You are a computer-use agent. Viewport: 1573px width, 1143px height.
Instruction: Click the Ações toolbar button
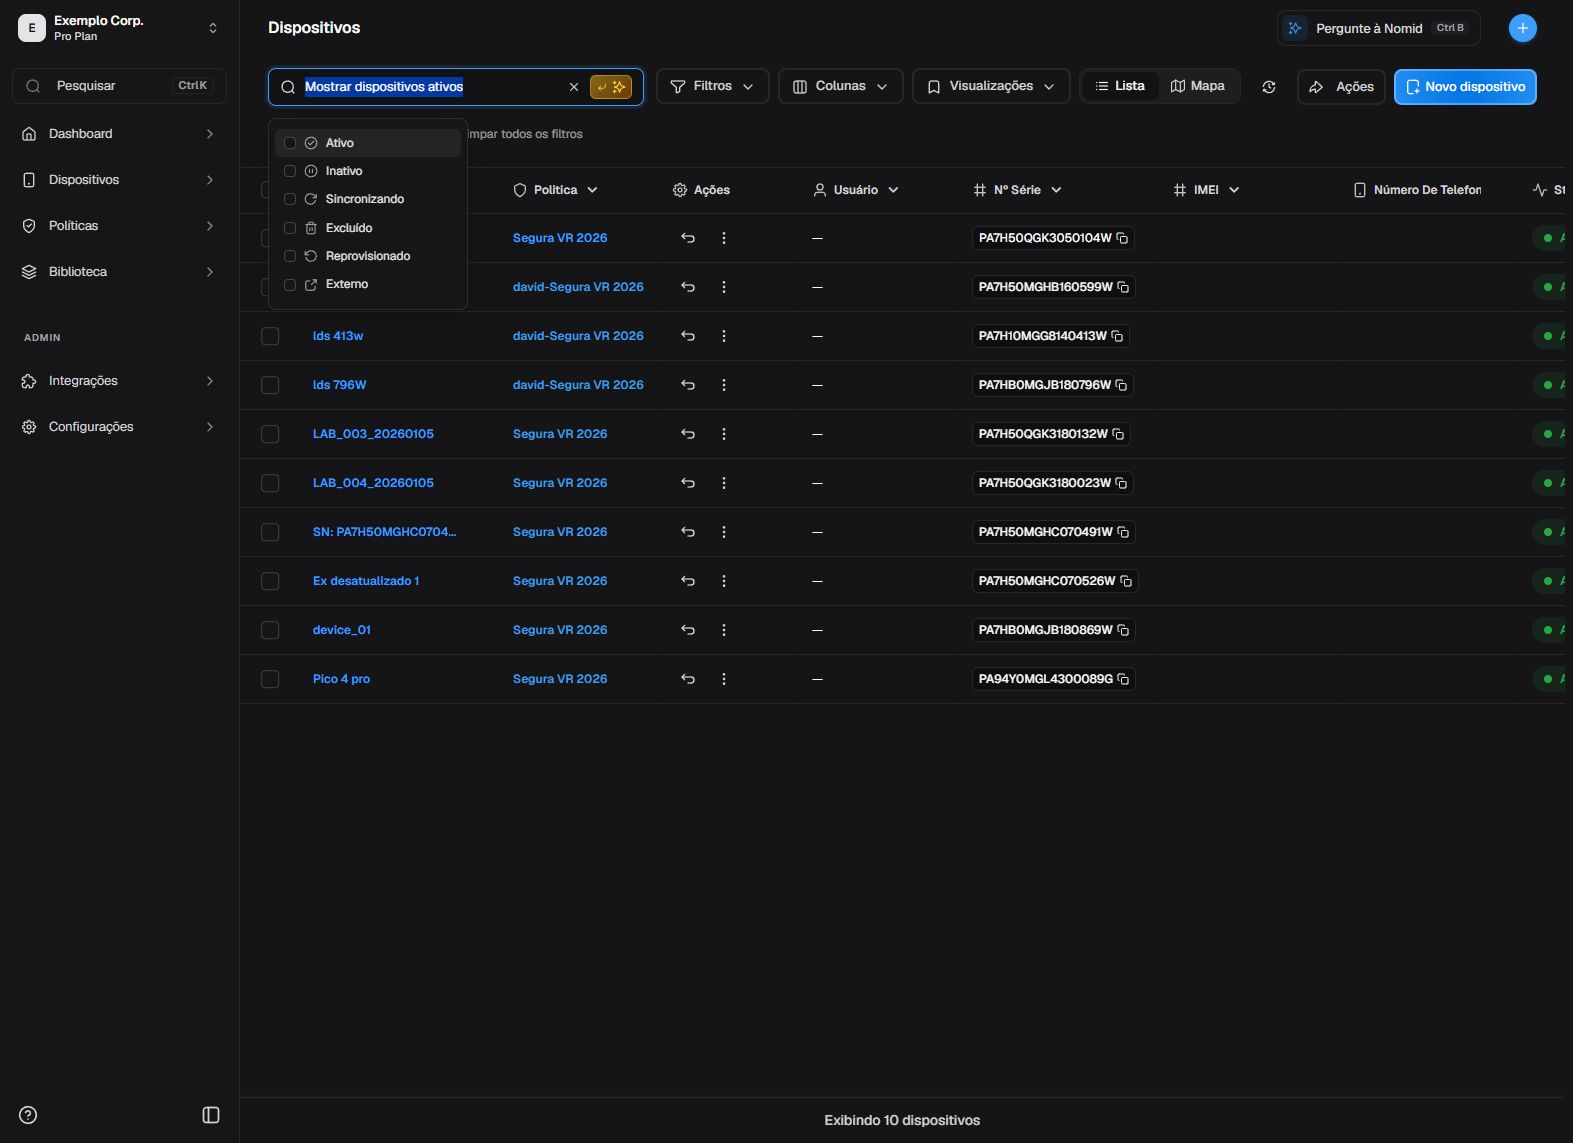point(1341,87)
